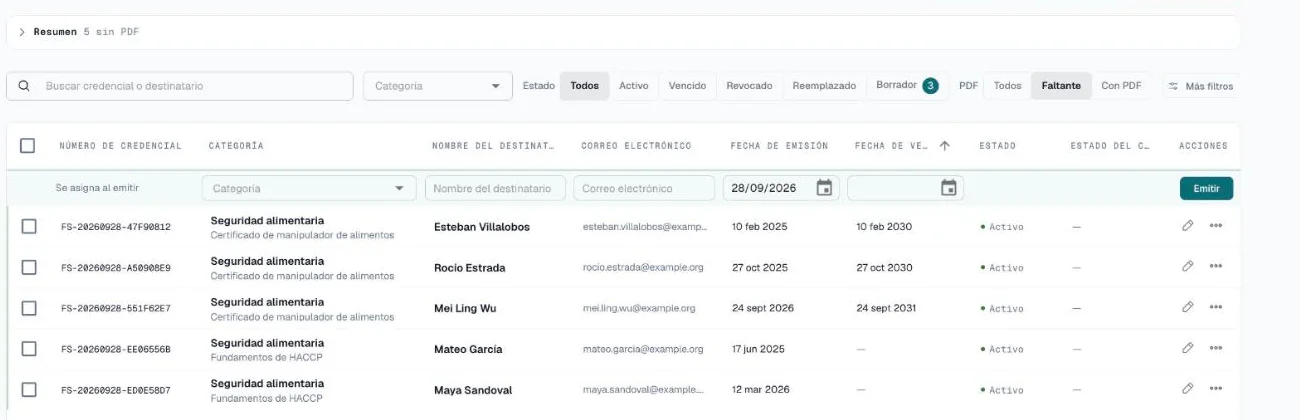1300x420 pixels.
Task: Set PDF filter to Todos
Action: (x=1008, y=86)
